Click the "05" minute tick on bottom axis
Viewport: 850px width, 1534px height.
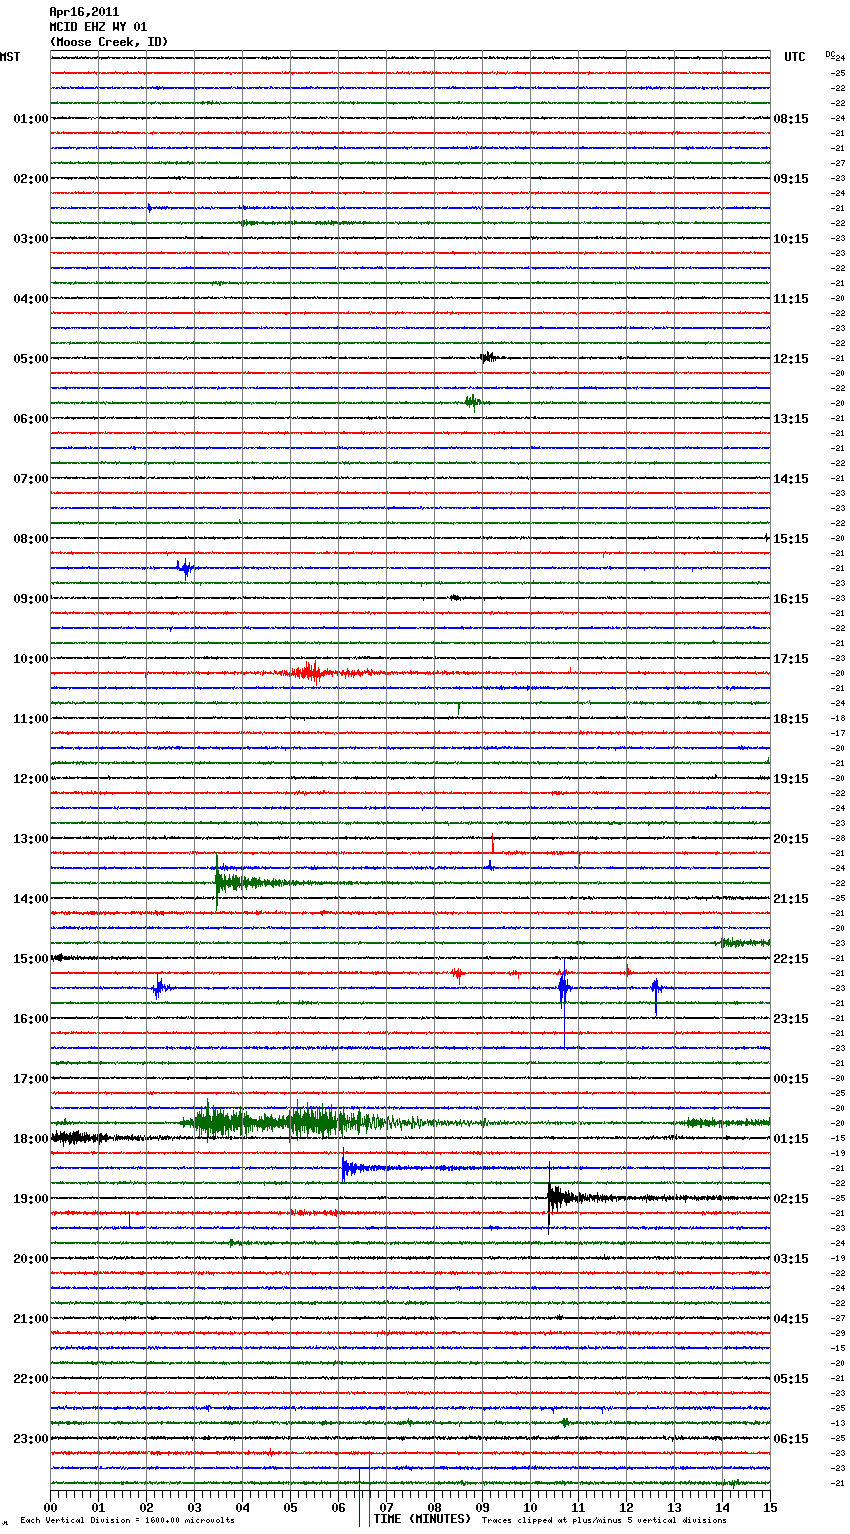click(x=291, y=1506)
